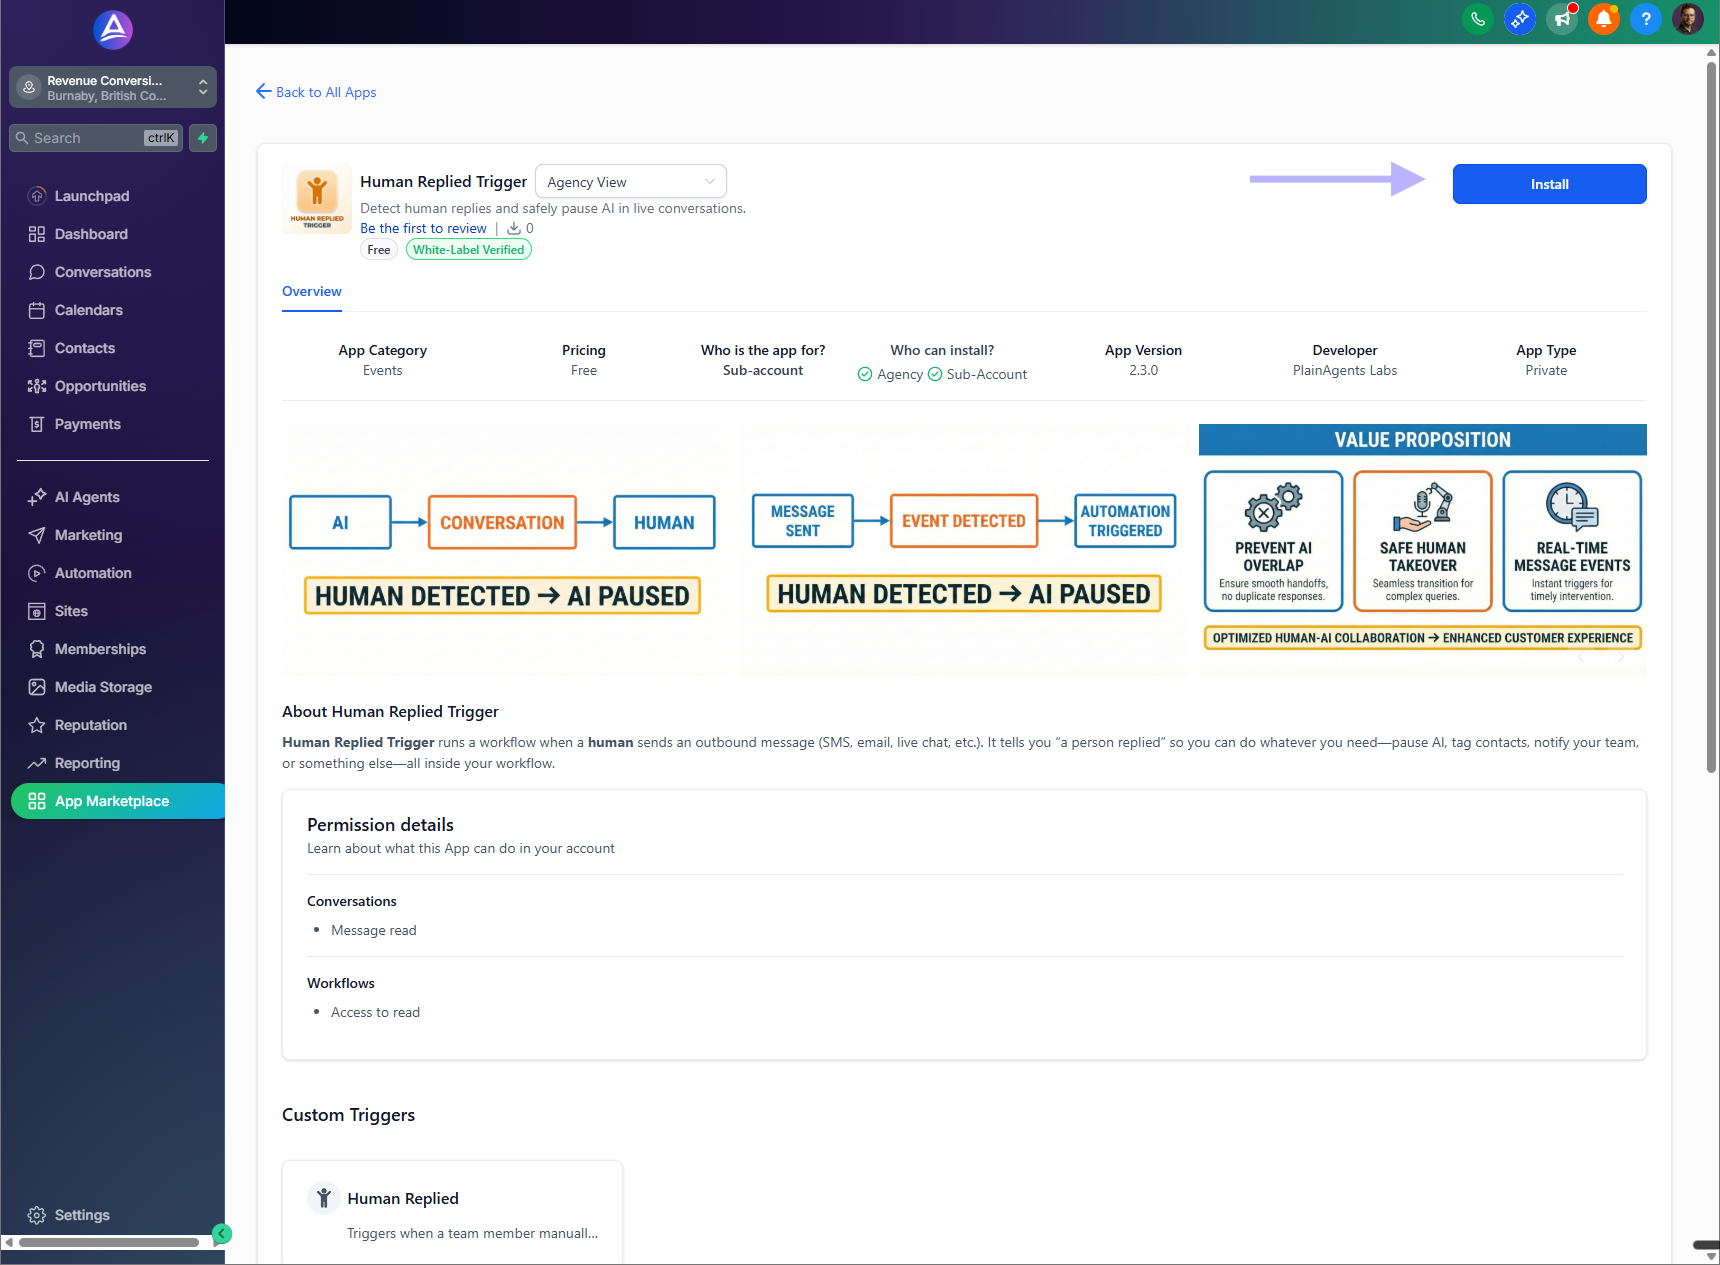
Task: Switch to the Overview tab
Action: pyautogui.click(x=311, y=291)
